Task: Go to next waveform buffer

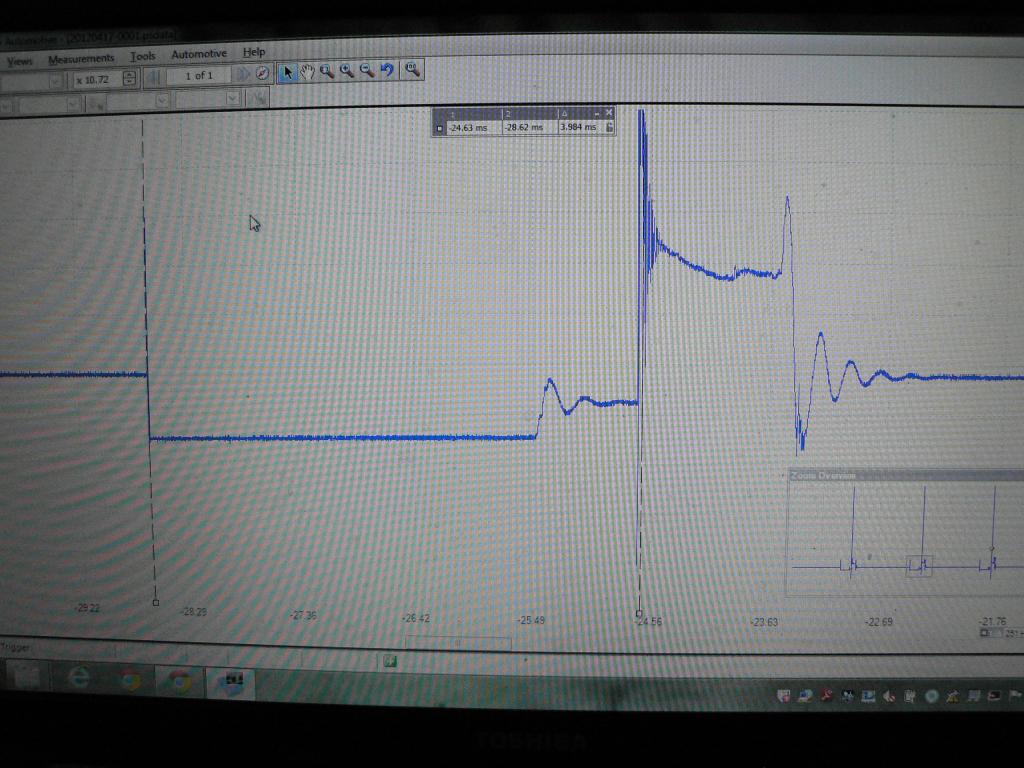Action: click(x=244, y=74)
